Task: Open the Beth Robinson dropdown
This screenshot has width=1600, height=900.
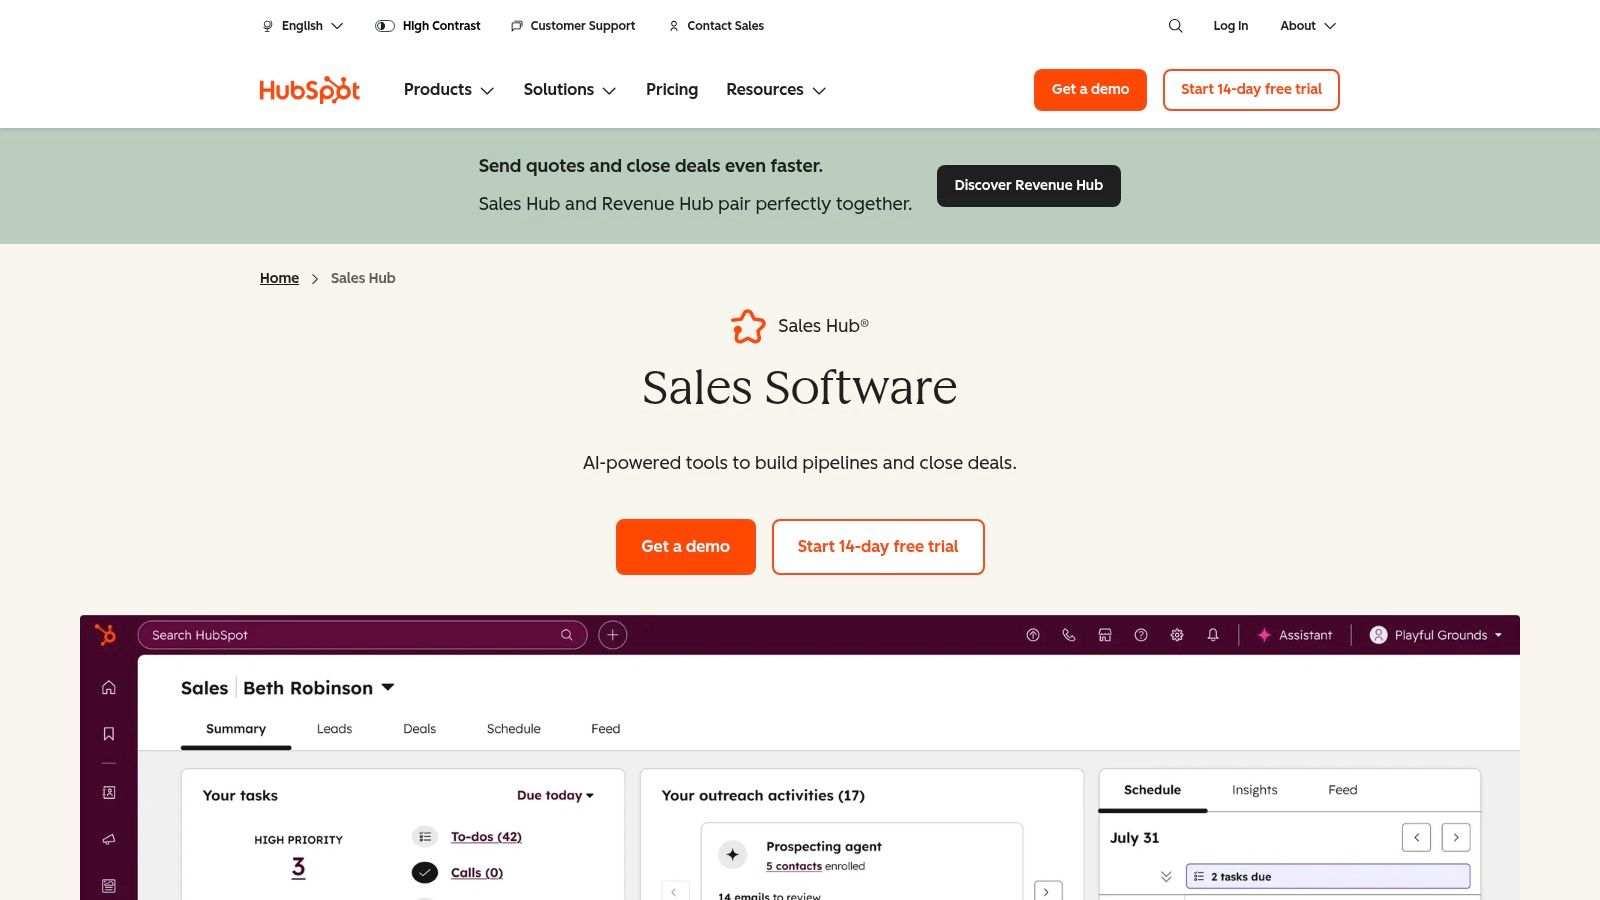Action: tap(319, 688)
